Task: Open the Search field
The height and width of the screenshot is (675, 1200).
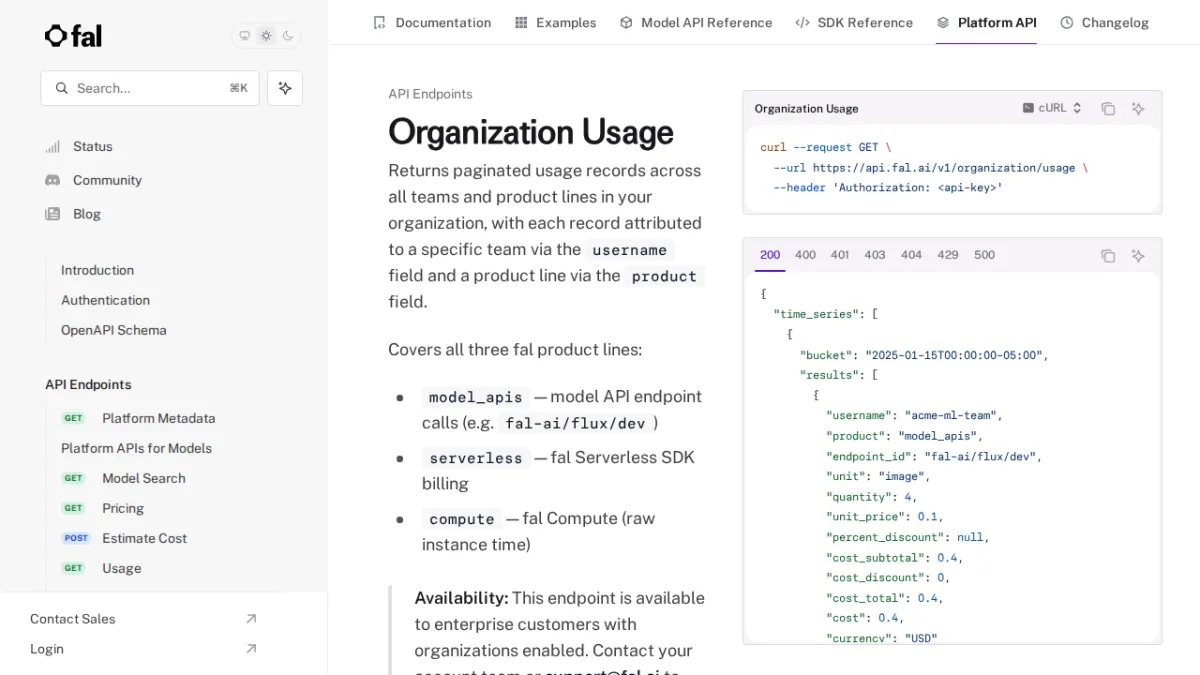Action: 150,88
